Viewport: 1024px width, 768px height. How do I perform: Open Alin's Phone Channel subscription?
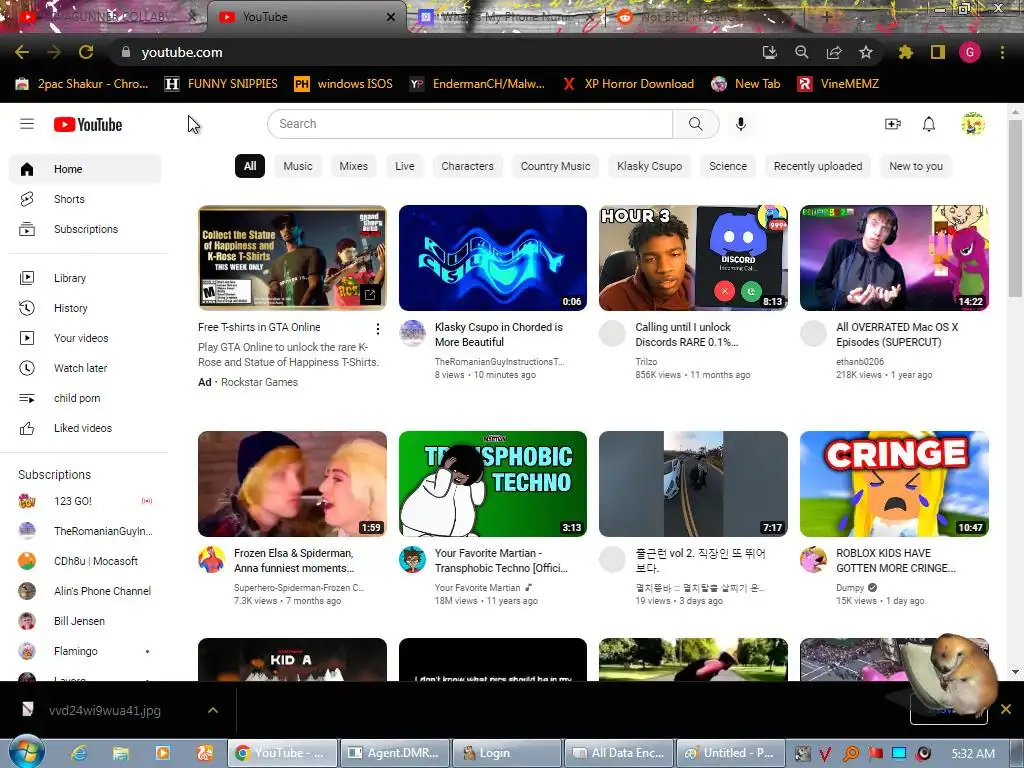pos(85,592)
